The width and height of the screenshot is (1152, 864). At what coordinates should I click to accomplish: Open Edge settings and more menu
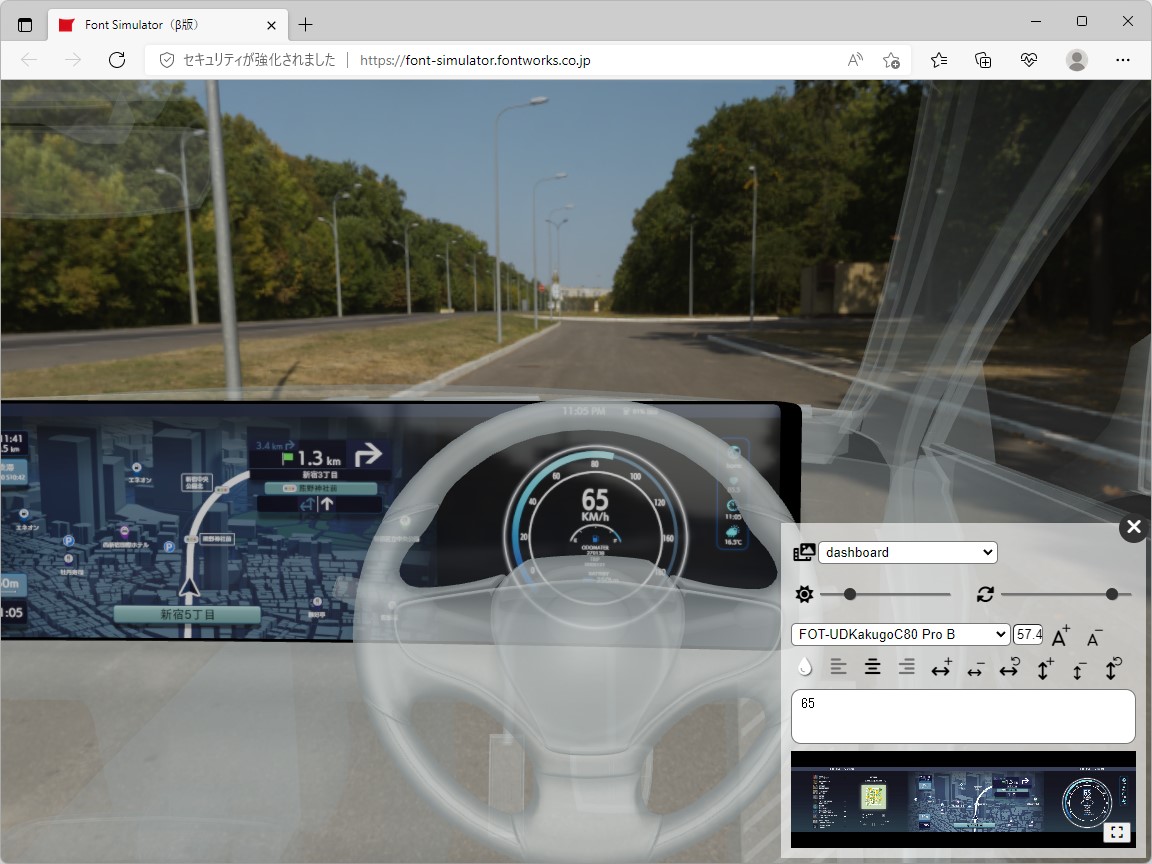(x=1123, y=60)
